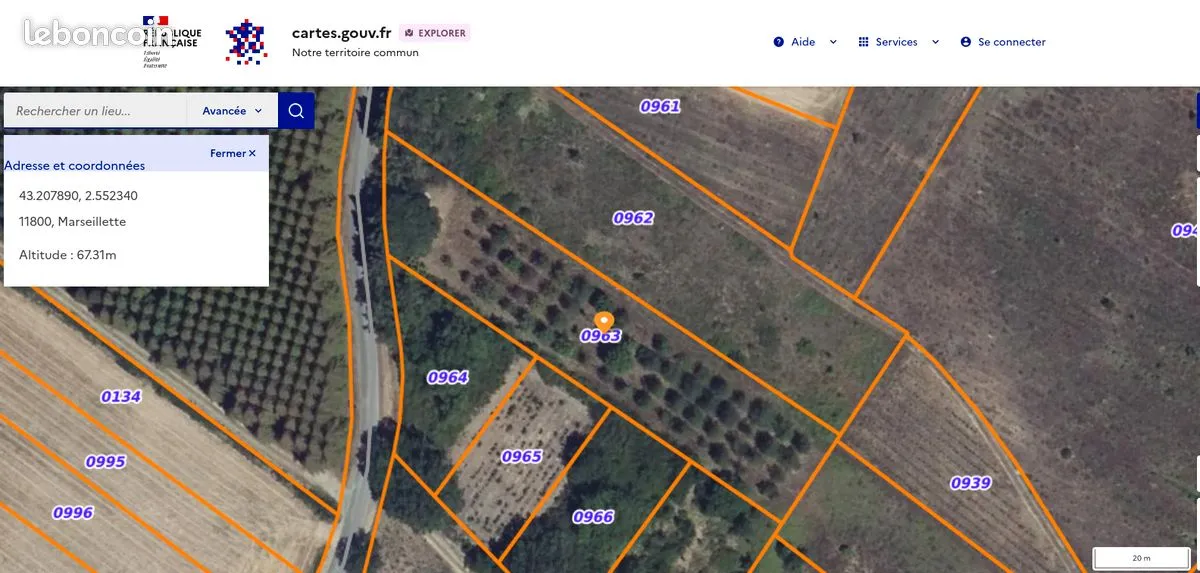The height and width of the screenshot is (573, 1200).
Task: Focus the 'Rechercher un lieu...' search field
Action: (x=96, y=111)
